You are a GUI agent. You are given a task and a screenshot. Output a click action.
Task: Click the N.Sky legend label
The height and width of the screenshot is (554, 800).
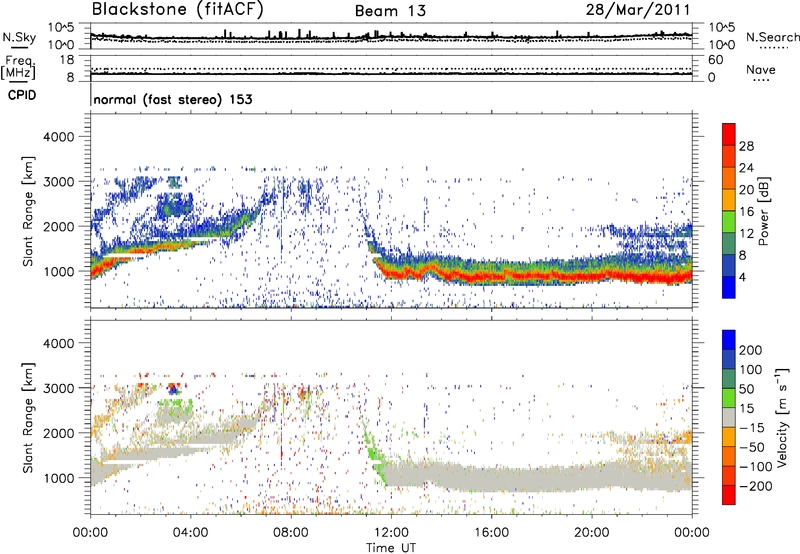click(x=19, y=37)
